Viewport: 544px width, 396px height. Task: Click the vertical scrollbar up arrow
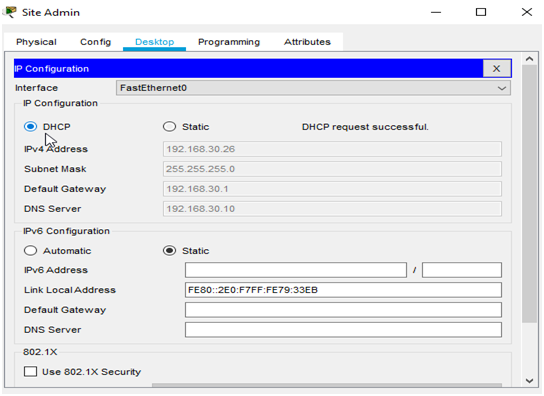click(529, 59)
